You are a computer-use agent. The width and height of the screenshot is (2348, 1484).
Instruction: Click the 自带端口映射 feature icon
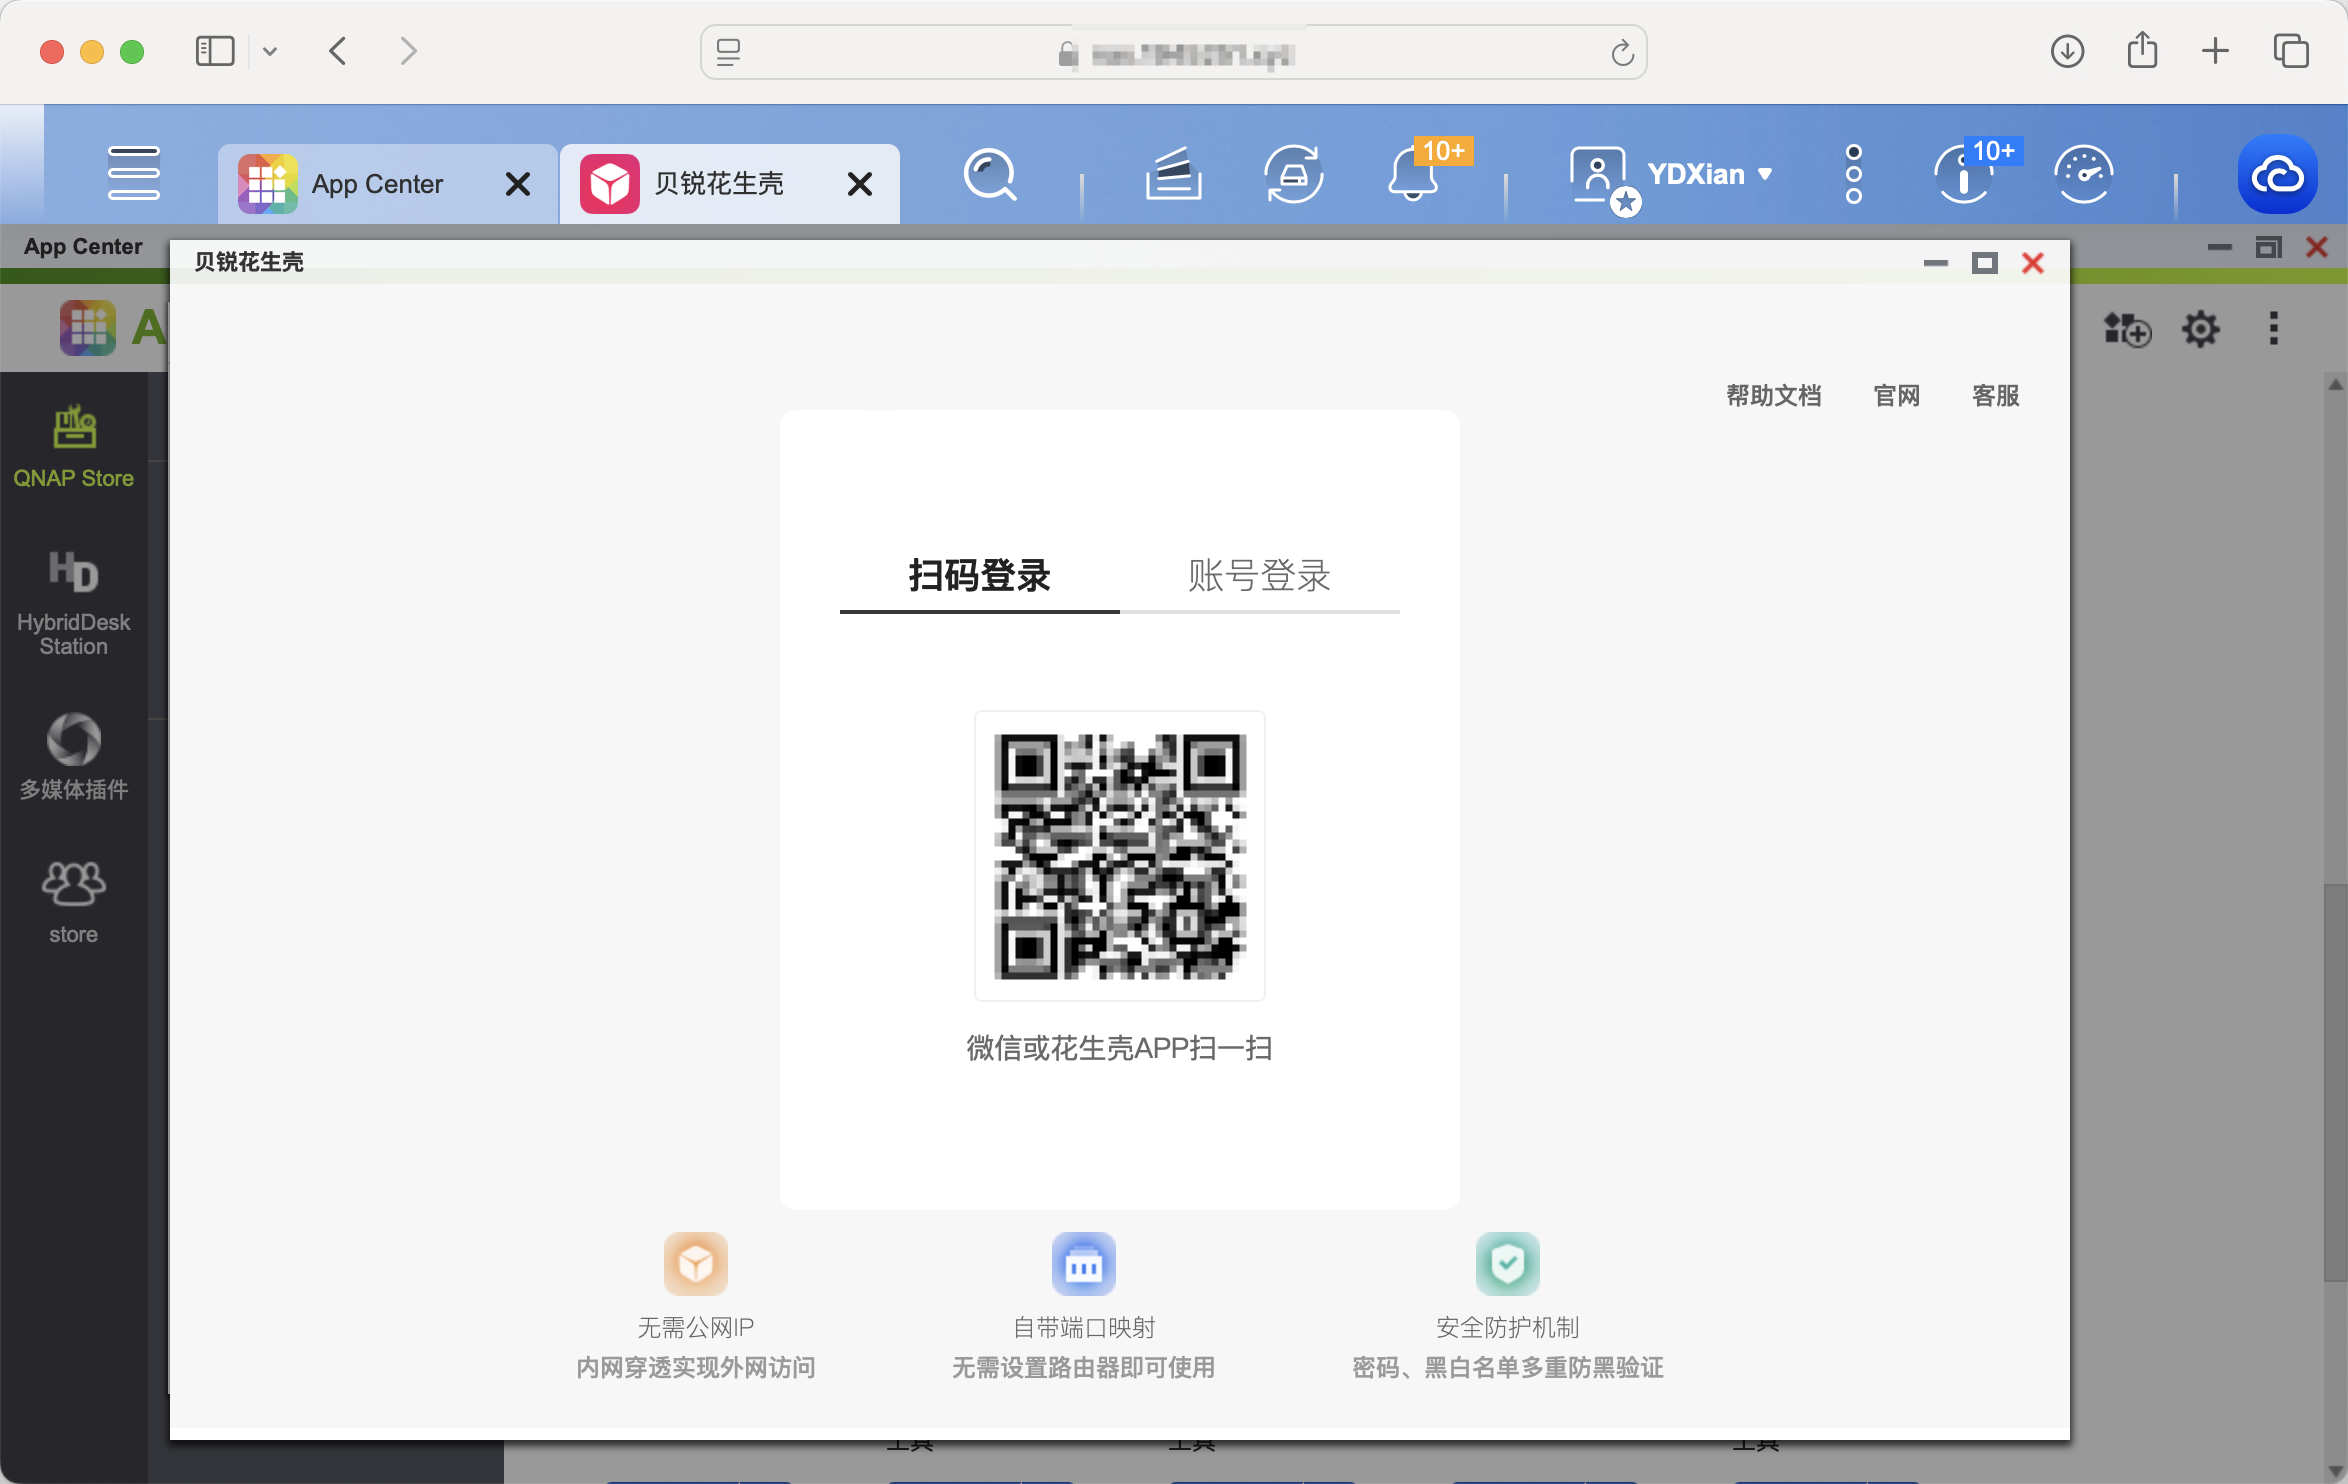tap(1084, 1264)
